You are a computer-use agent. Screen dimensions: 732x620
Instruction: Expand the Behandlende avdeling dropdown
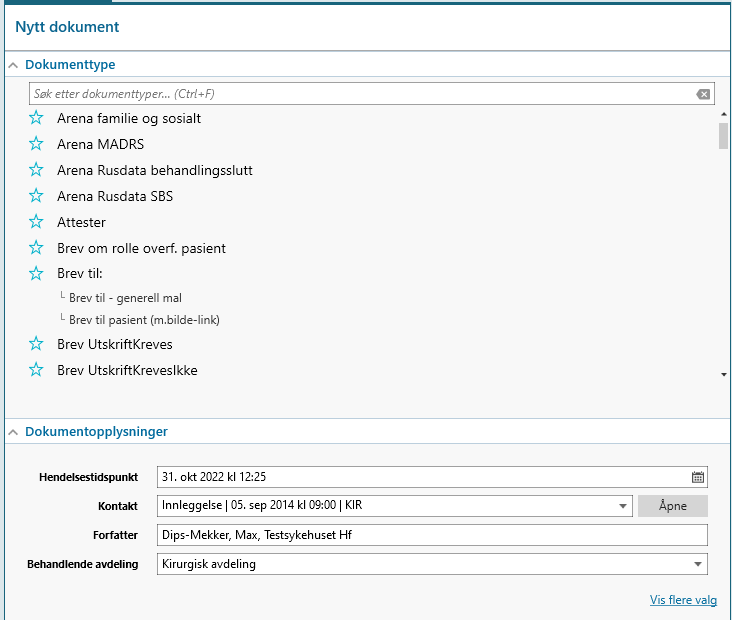pyautogui.click(x=697, y=564)
